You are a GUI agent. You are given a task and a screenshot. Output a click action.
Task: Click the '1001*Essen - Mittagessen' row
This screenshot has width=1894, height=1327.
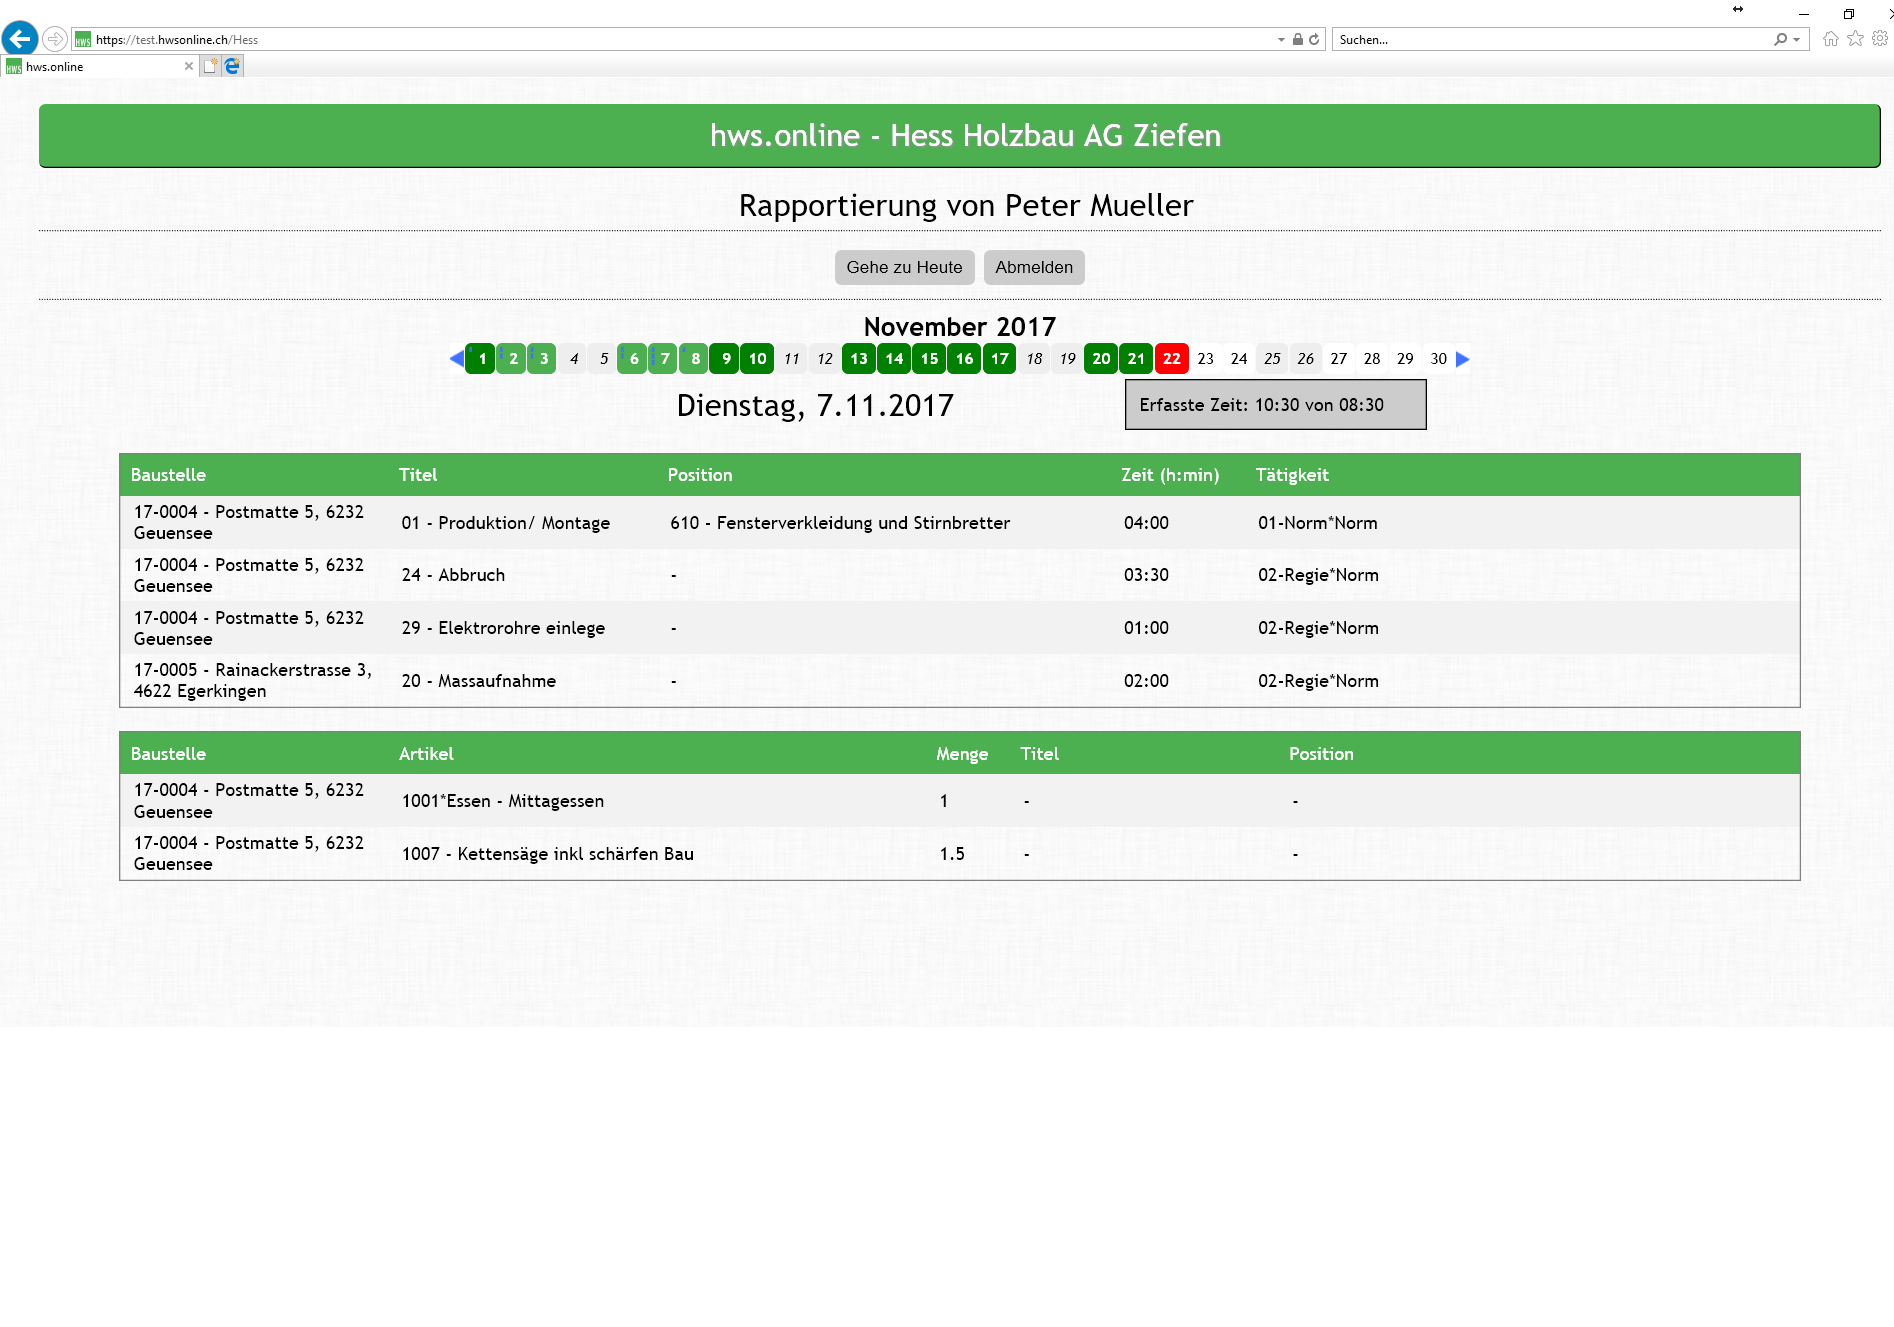[x=960, y=801]
